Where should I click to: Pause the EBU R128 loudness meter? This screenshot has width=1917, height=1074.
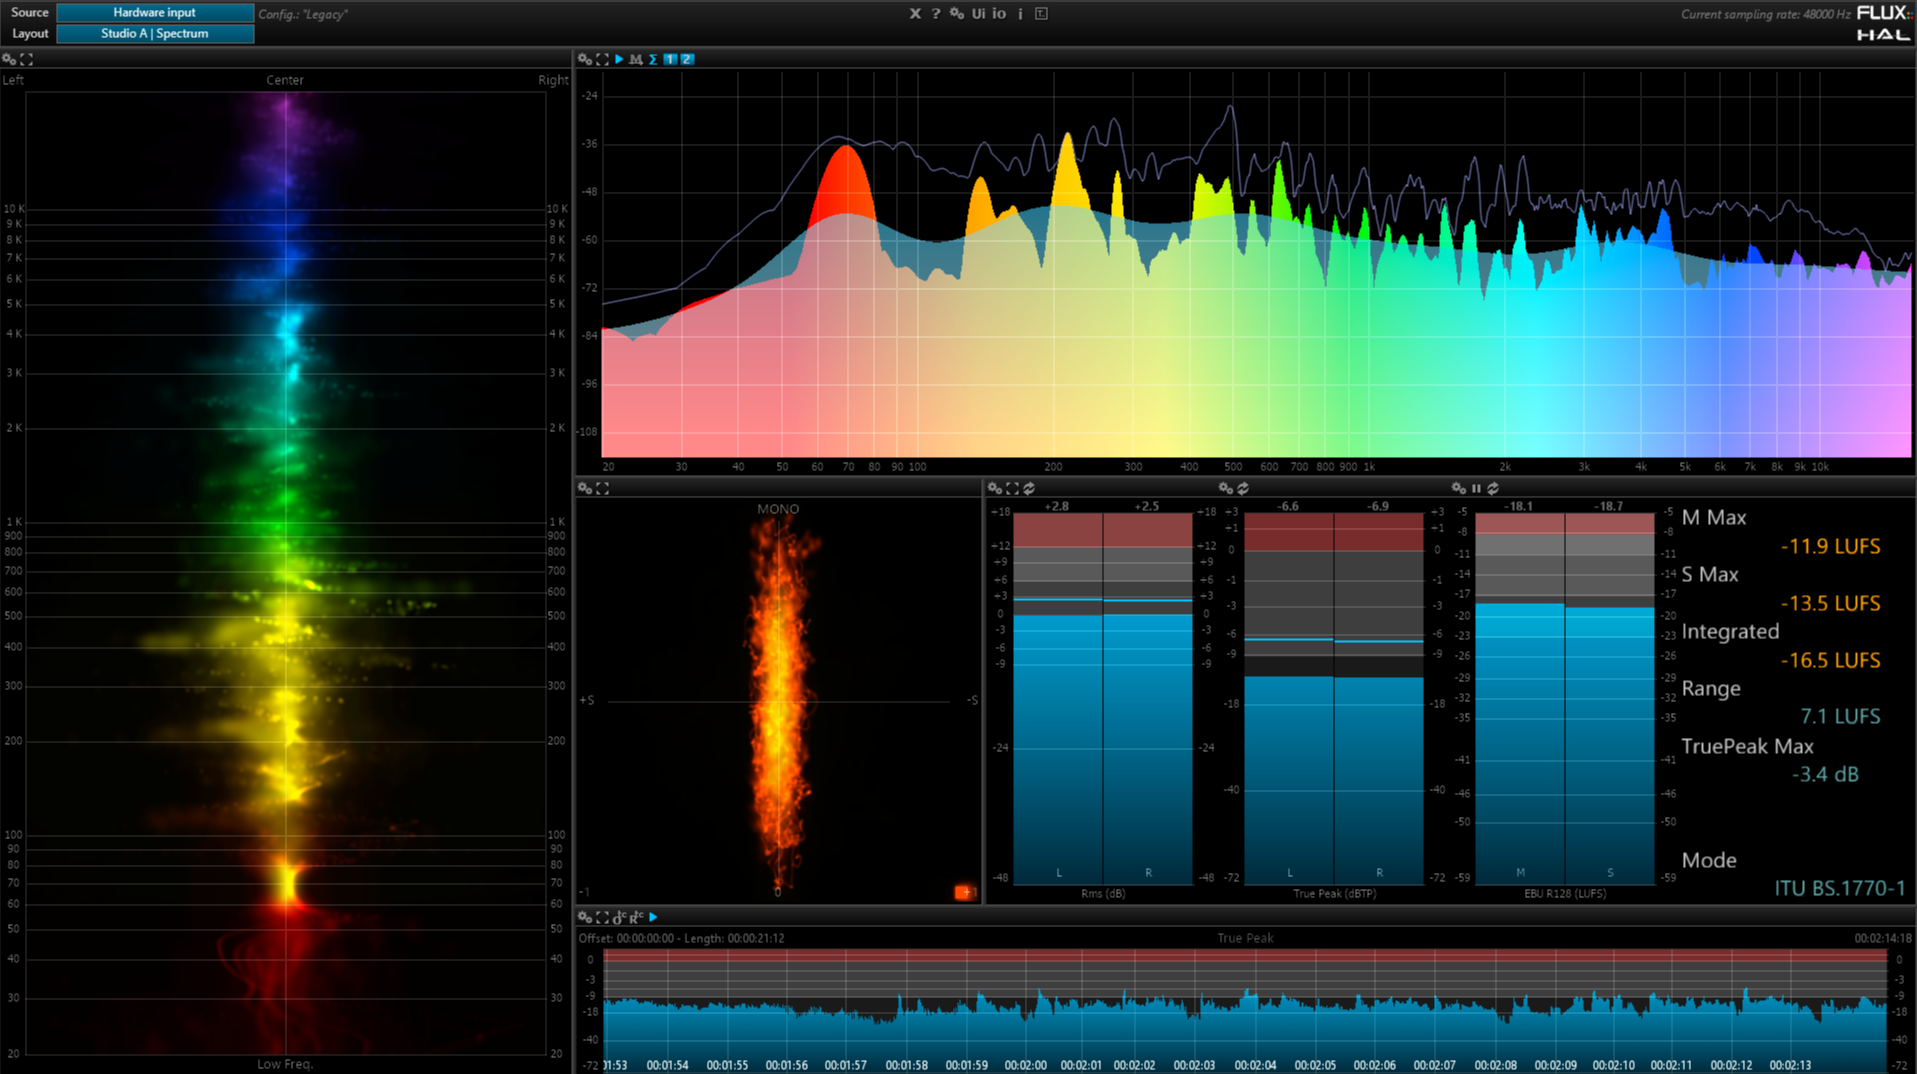[1476, 488]
